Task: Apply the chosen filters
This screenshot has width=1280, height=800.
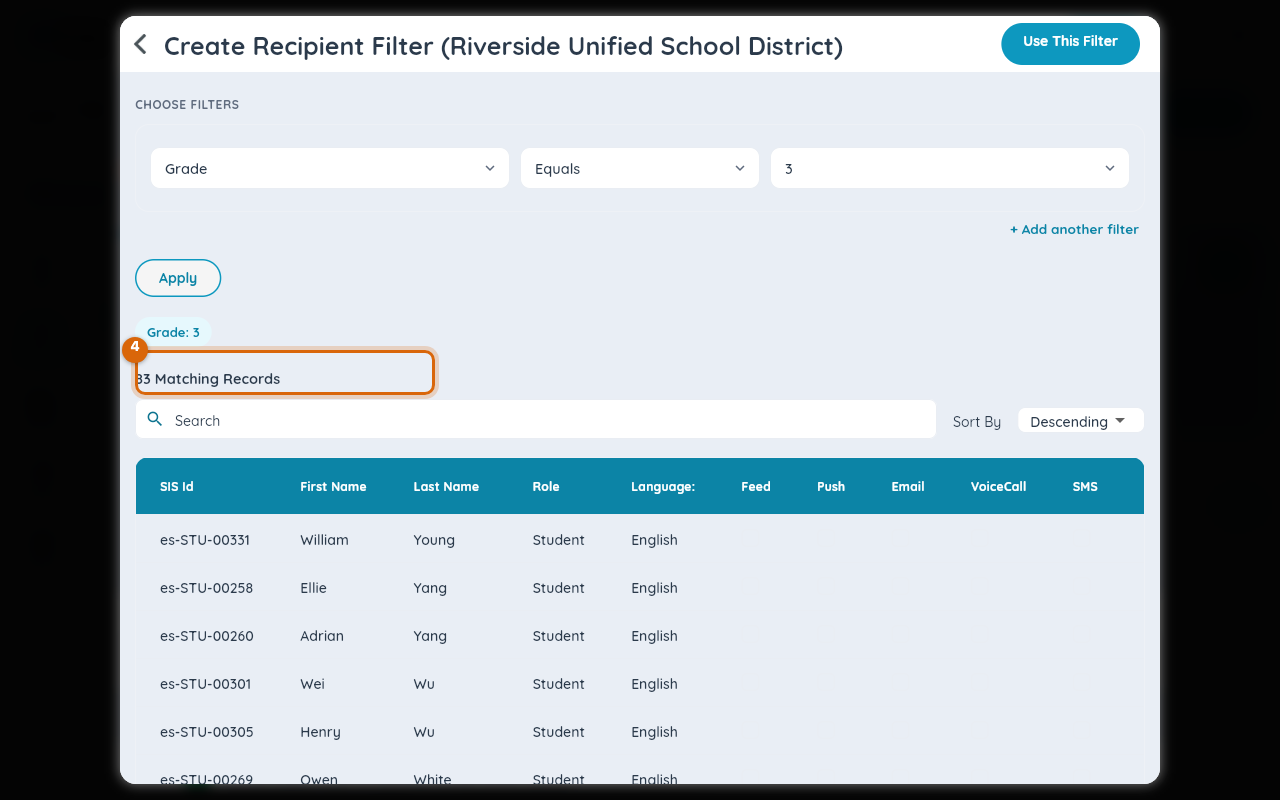Action: click(x=178, y=278)
